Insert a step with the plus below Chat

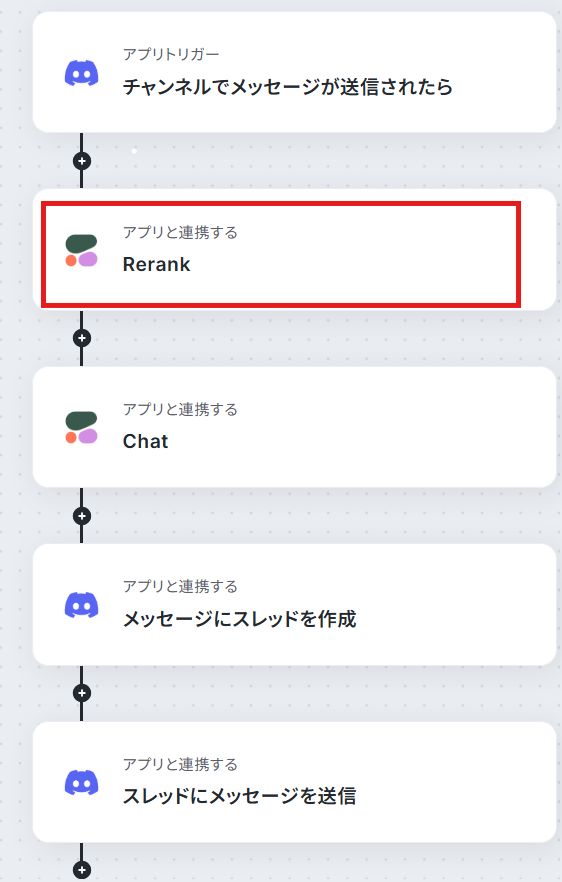82,516
